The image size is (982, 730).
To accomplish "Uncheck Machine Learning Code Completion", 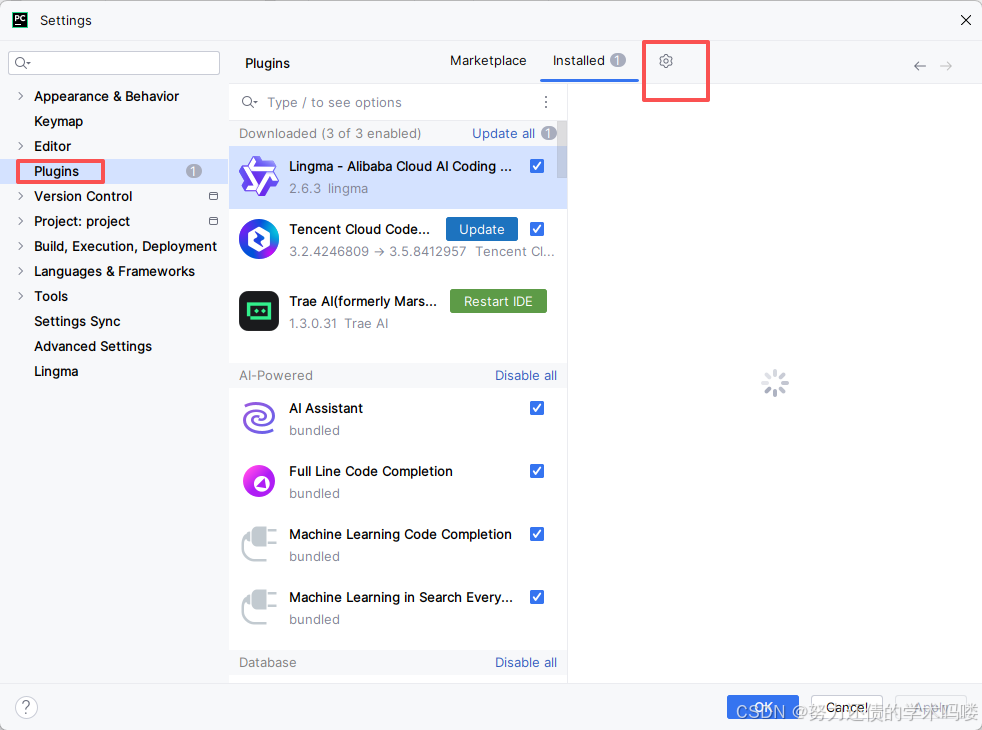I will coord(537,534).
